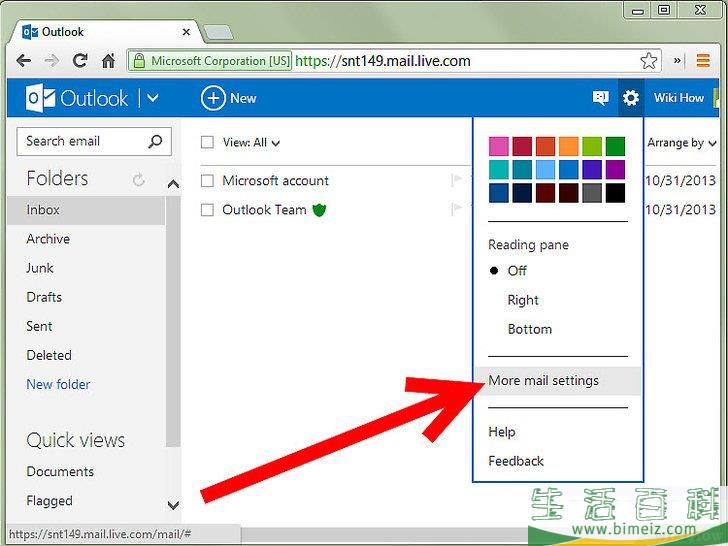The height and width of the screenshot is (546, 728).
Task: Open the Drafts folder
Action: pyautogui.click(x=44, y=297)
